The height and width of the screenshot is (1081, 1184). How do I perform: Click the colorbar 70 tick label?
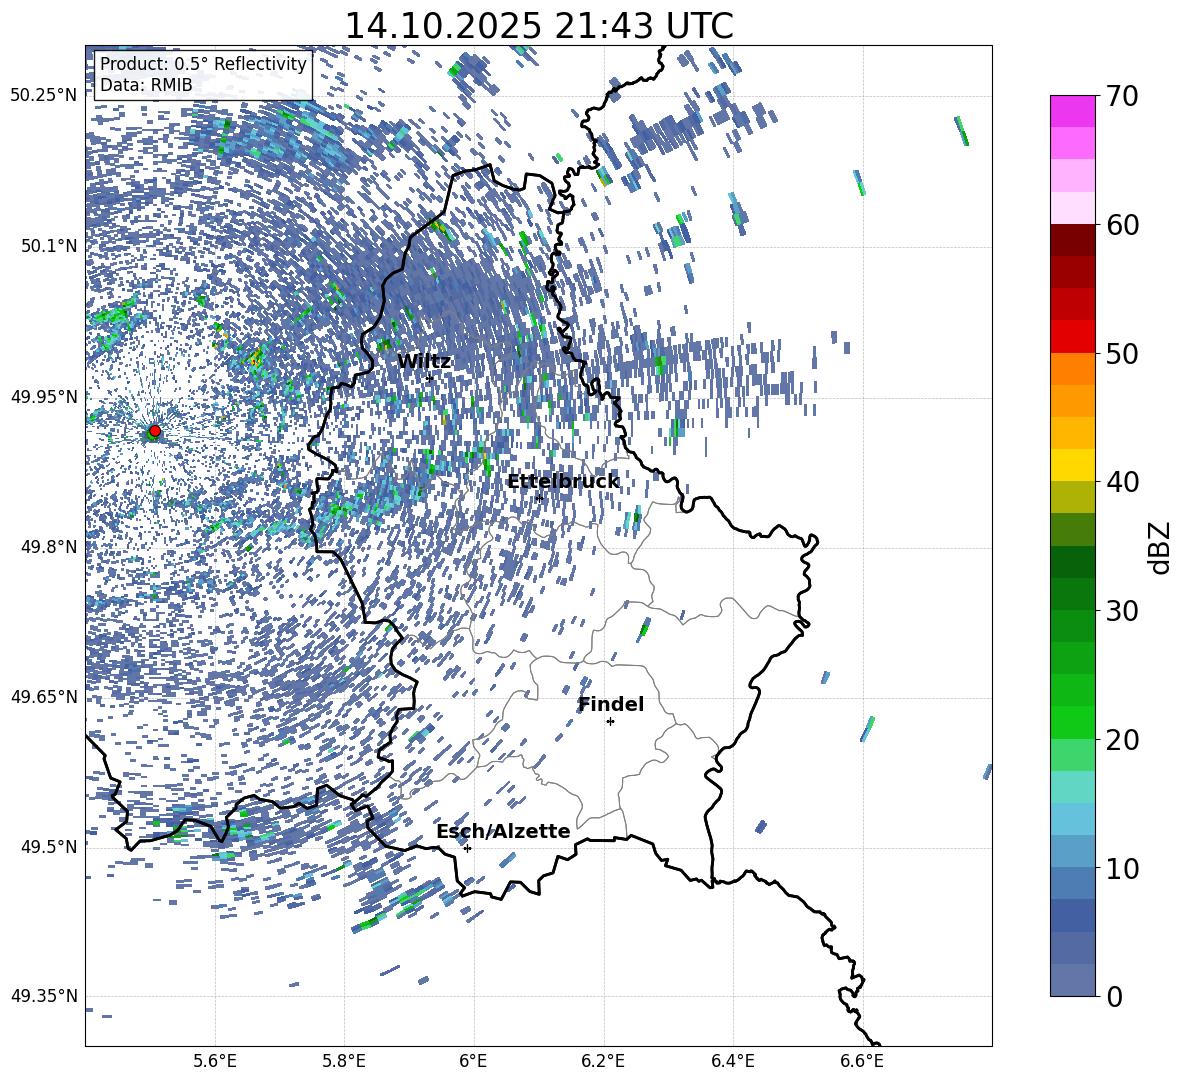1122,96
